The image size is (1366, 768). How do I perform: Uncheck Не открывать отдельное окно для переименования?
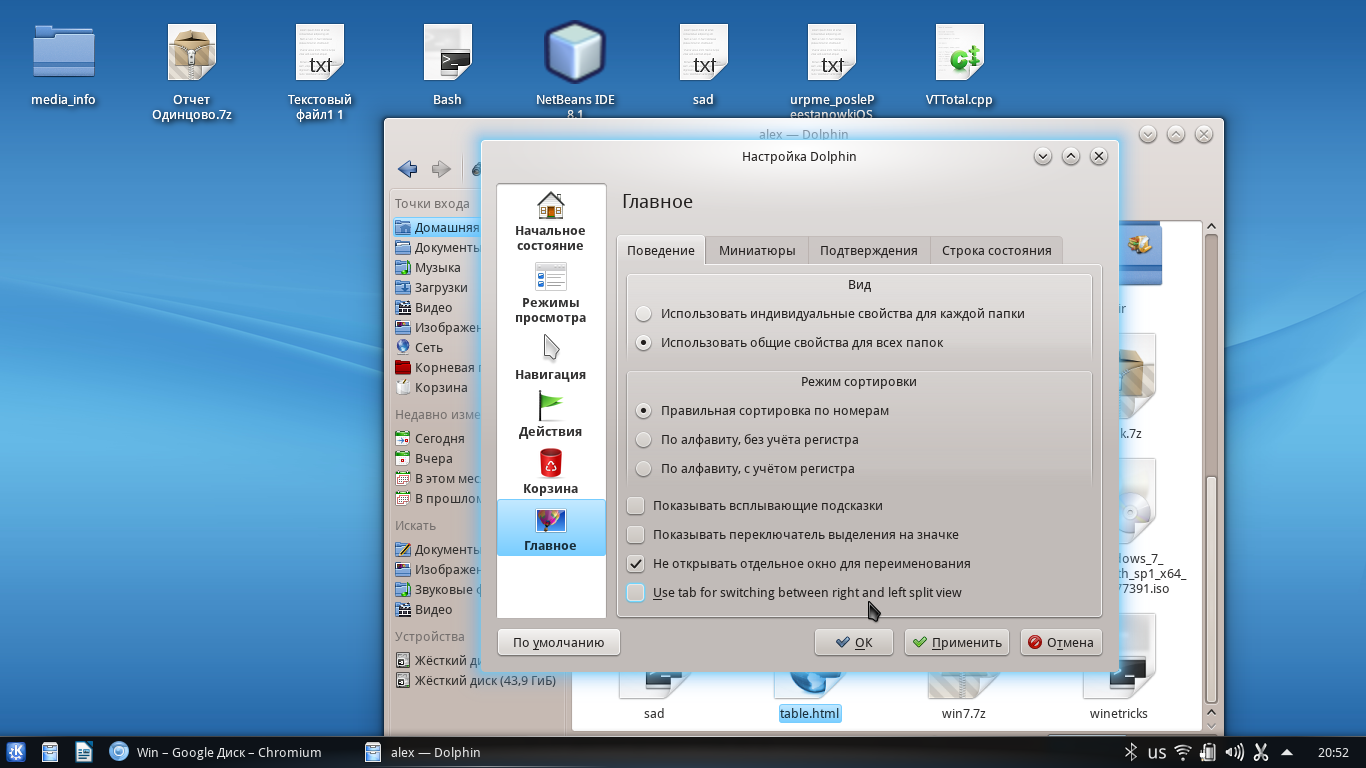coord(636,564)
